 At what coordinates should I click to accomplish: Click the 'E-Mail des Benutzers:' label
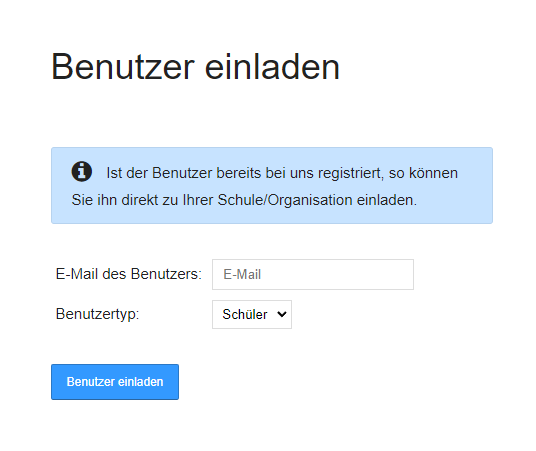[129, 274]
